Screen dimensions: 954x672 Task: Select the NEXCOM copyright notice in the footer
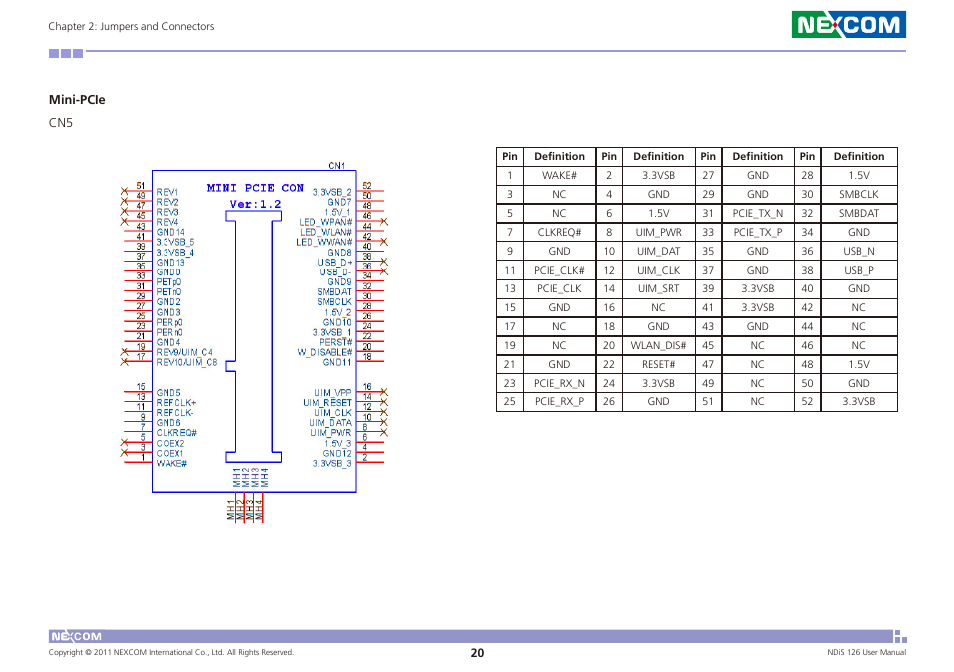pos(171,652)
